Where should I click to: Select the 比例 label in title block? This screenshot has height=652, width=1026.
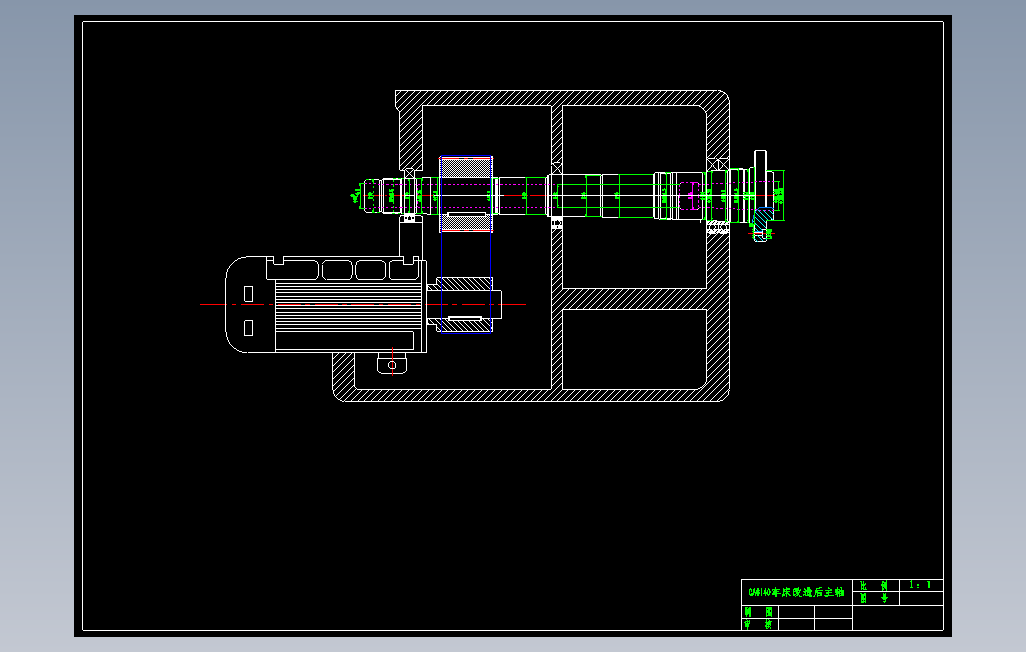click(874, 585)
